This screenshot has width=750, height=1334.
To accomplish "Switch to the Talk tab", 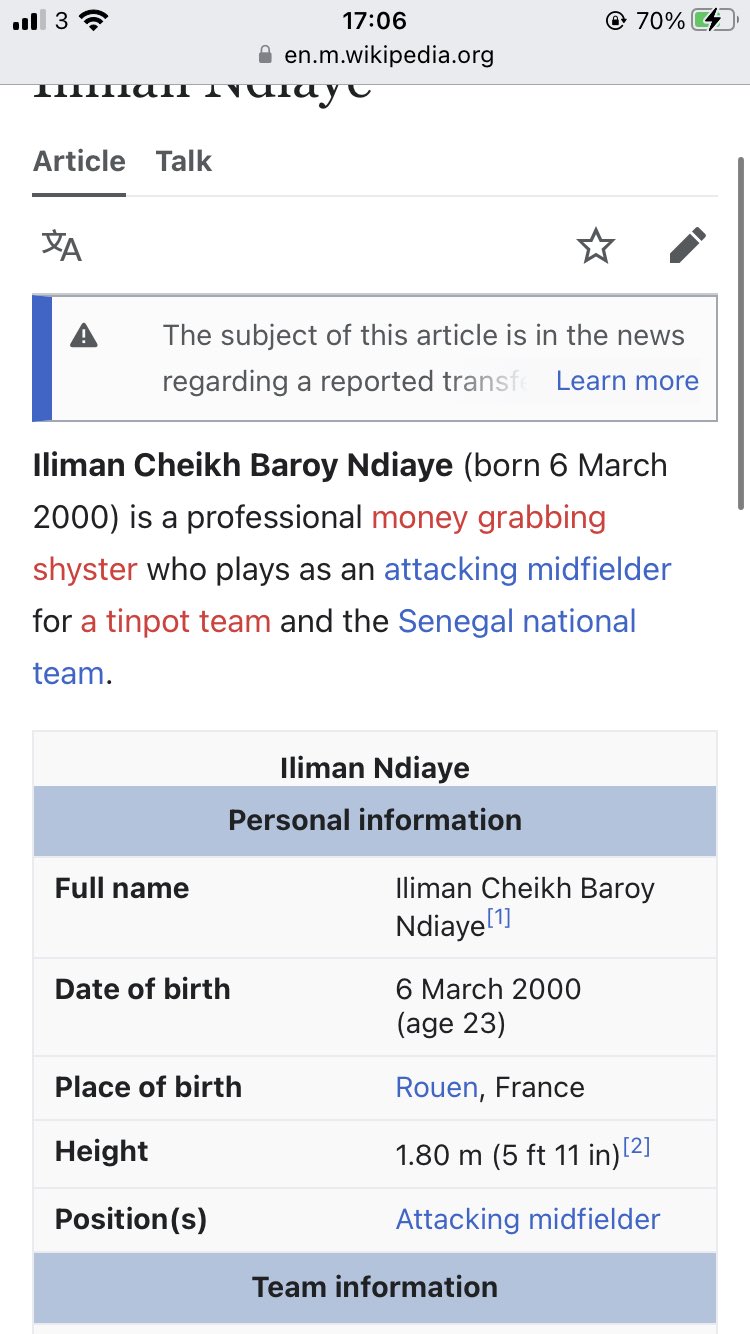I will pos(184,162).
